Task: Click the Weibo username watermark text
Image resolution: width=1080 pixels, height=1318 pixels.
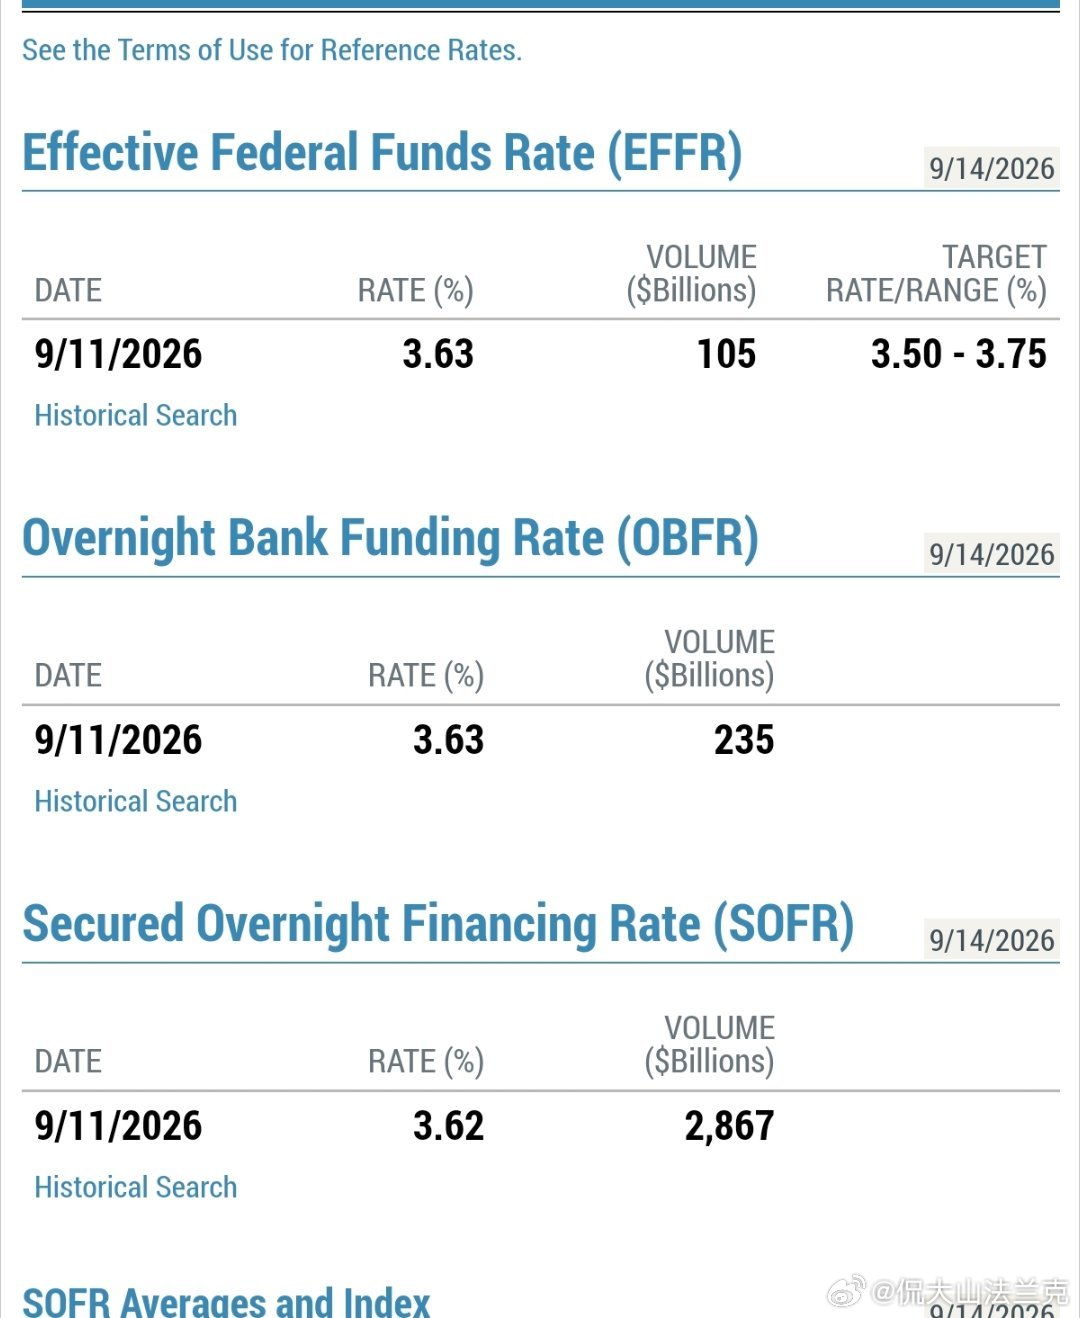Action: tap(970, 1292)
